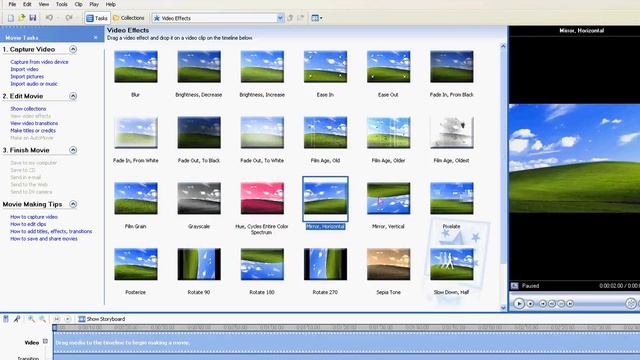Click Make titles or credits link
The width and height of the screenshot is (640, 360).
tap(33, 131)
